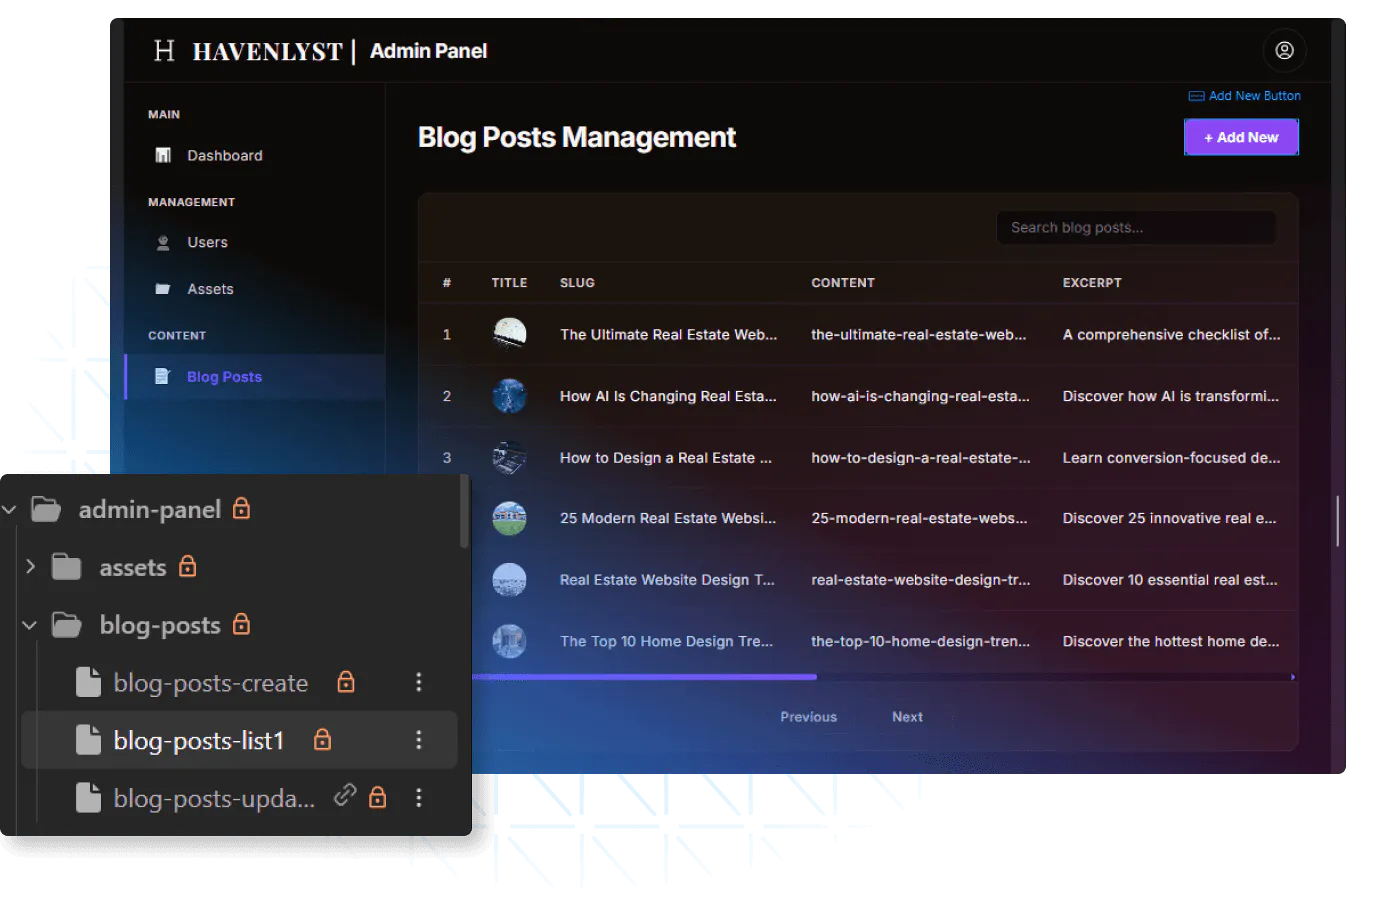Go to the Previous page

tap(808, 717)
